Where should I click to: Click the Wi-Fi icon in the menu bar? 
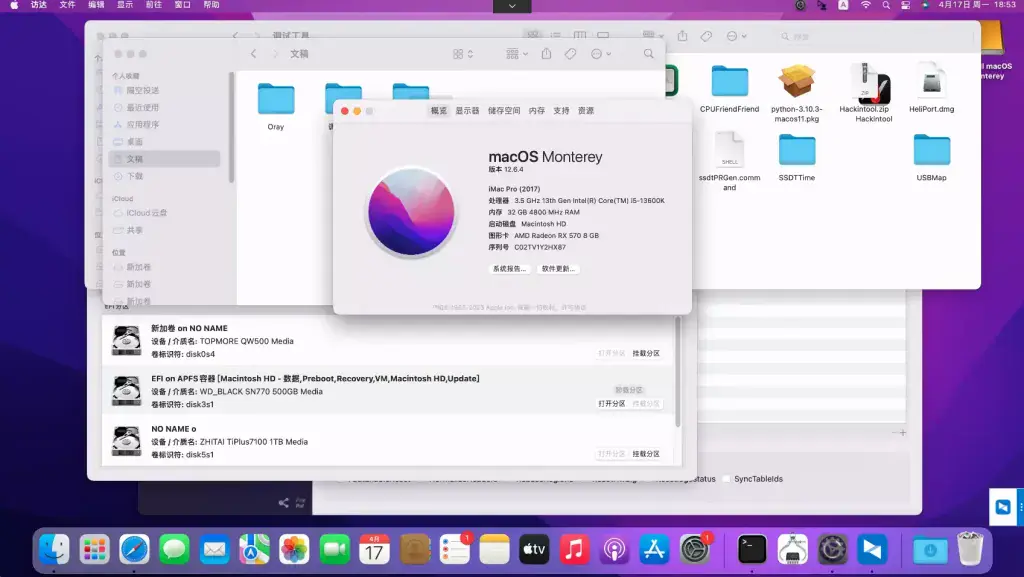click(x=865, y=5)
